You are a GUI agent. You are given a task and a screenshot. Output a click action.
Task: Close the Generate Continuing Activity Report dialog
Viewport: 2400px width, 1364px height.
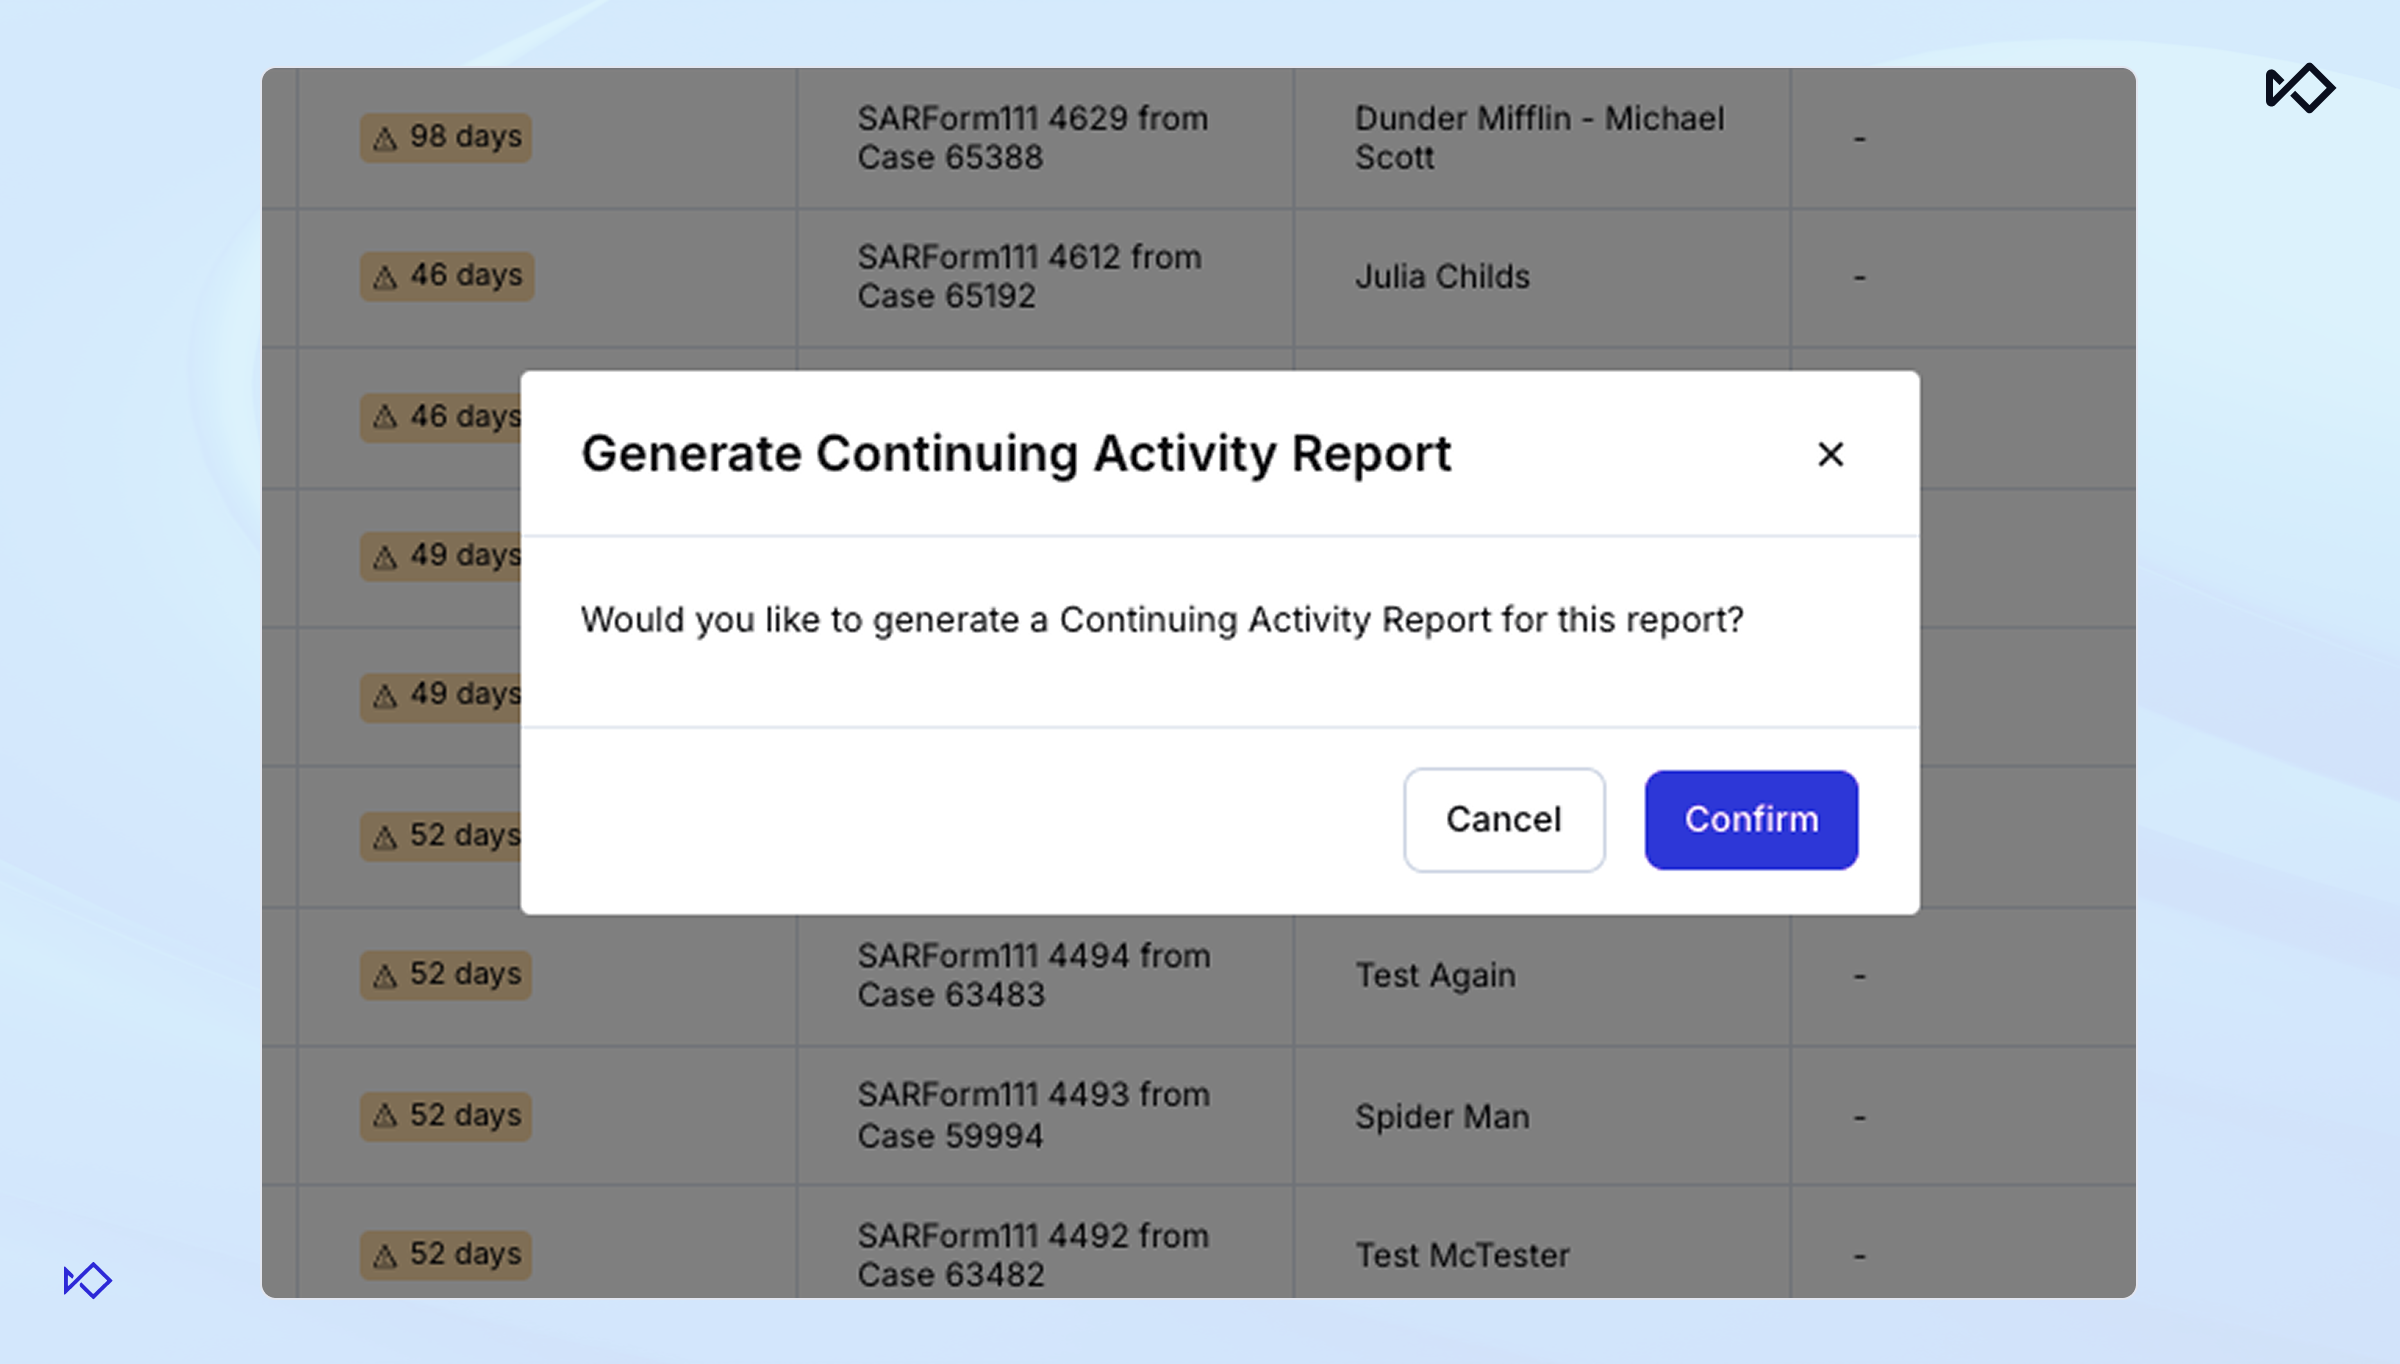[x=1830, y=454]
